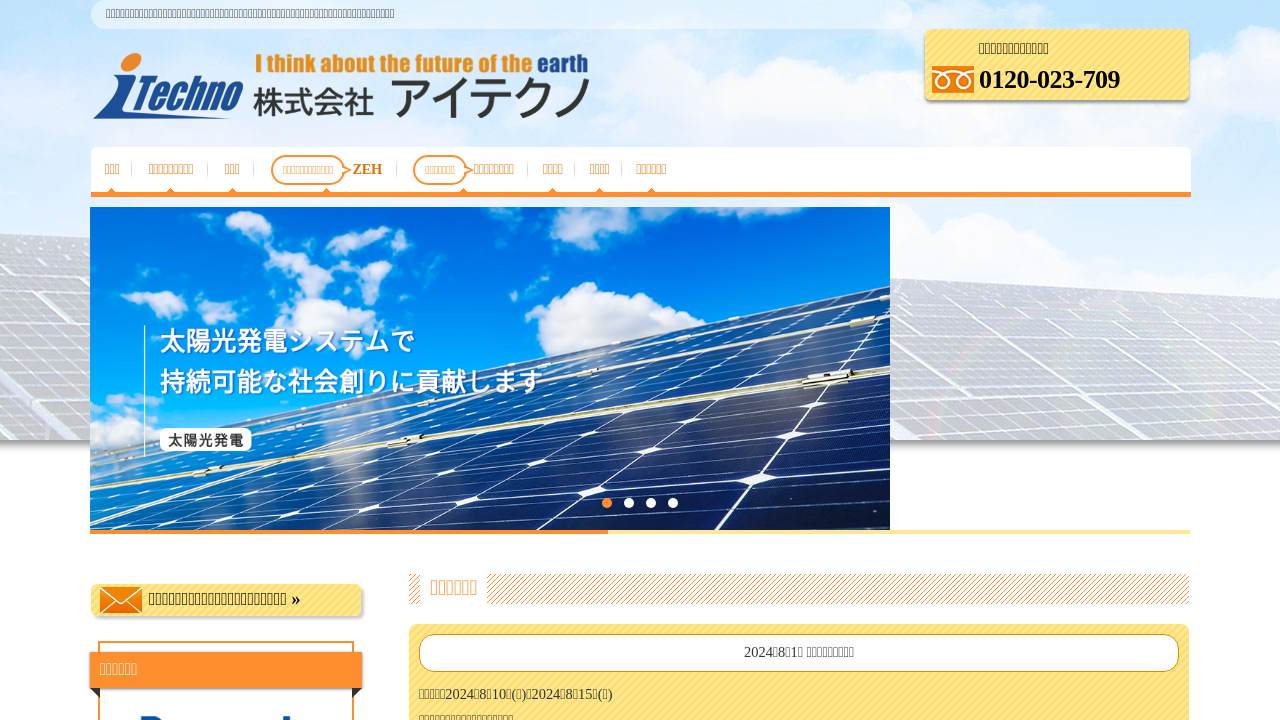This screenshot has width=1280, height=720.
Task: Click the orange slideshow progress bar
Action: 349,532
